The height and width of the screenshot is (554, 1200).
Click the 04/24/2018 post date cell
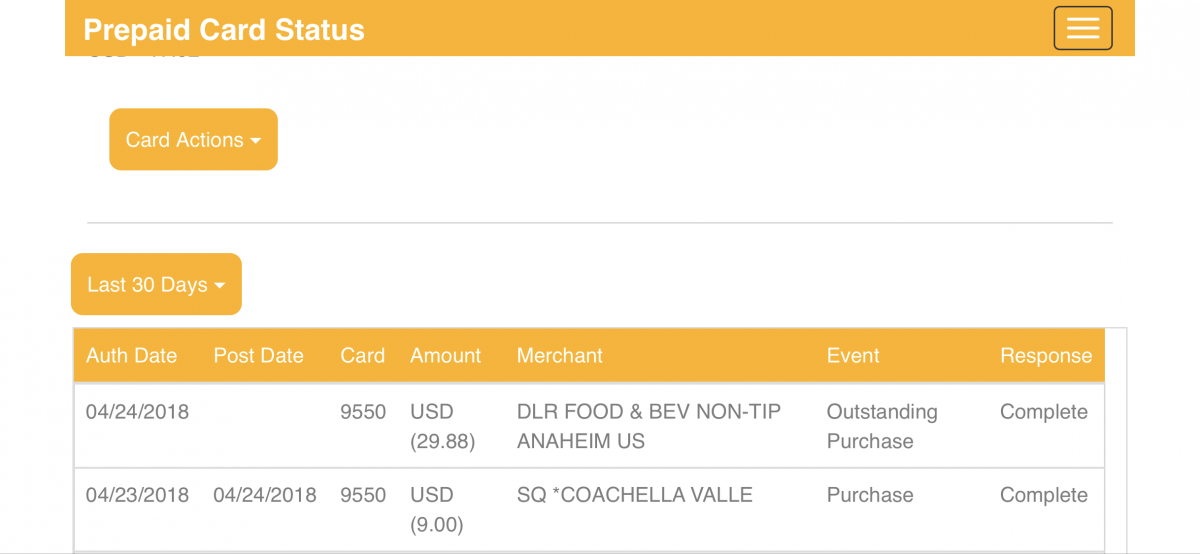tap(264, 495)
